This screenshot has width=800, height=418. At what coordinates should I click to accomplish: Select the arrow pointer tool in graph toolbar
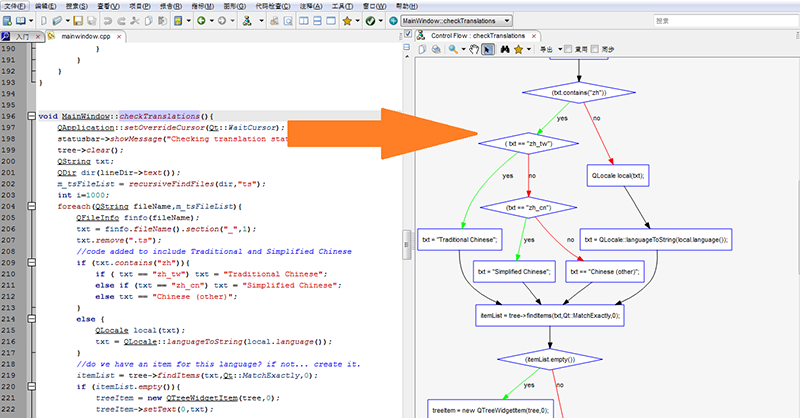[487, 48]
